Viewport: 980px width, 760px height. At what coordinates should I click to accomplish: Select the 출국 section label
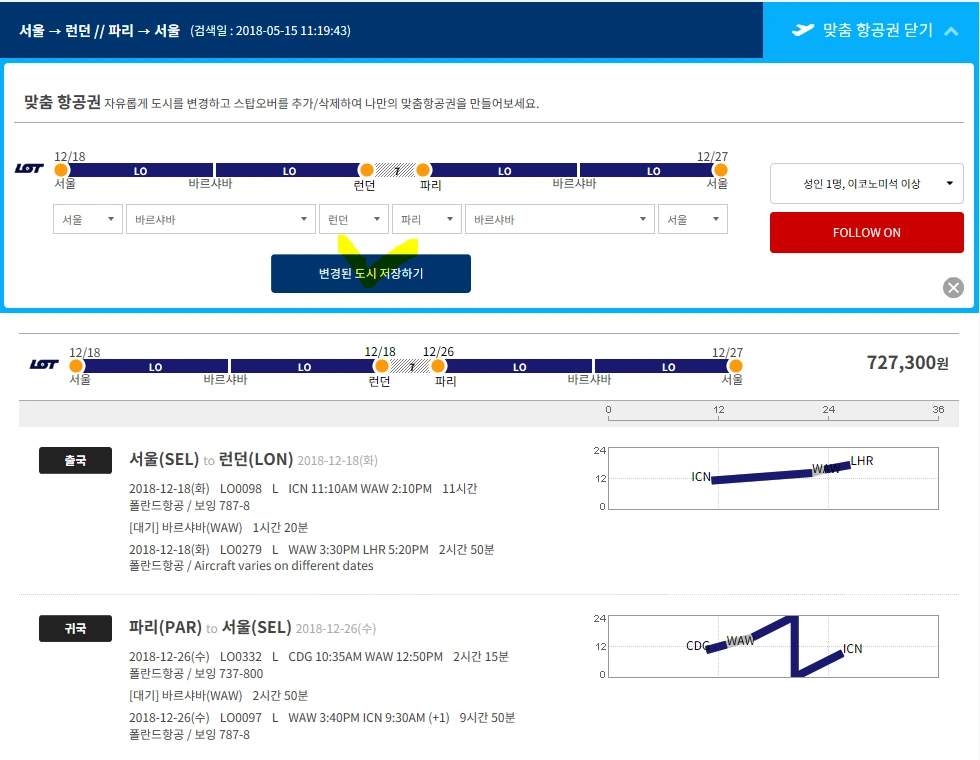[75, 460]
